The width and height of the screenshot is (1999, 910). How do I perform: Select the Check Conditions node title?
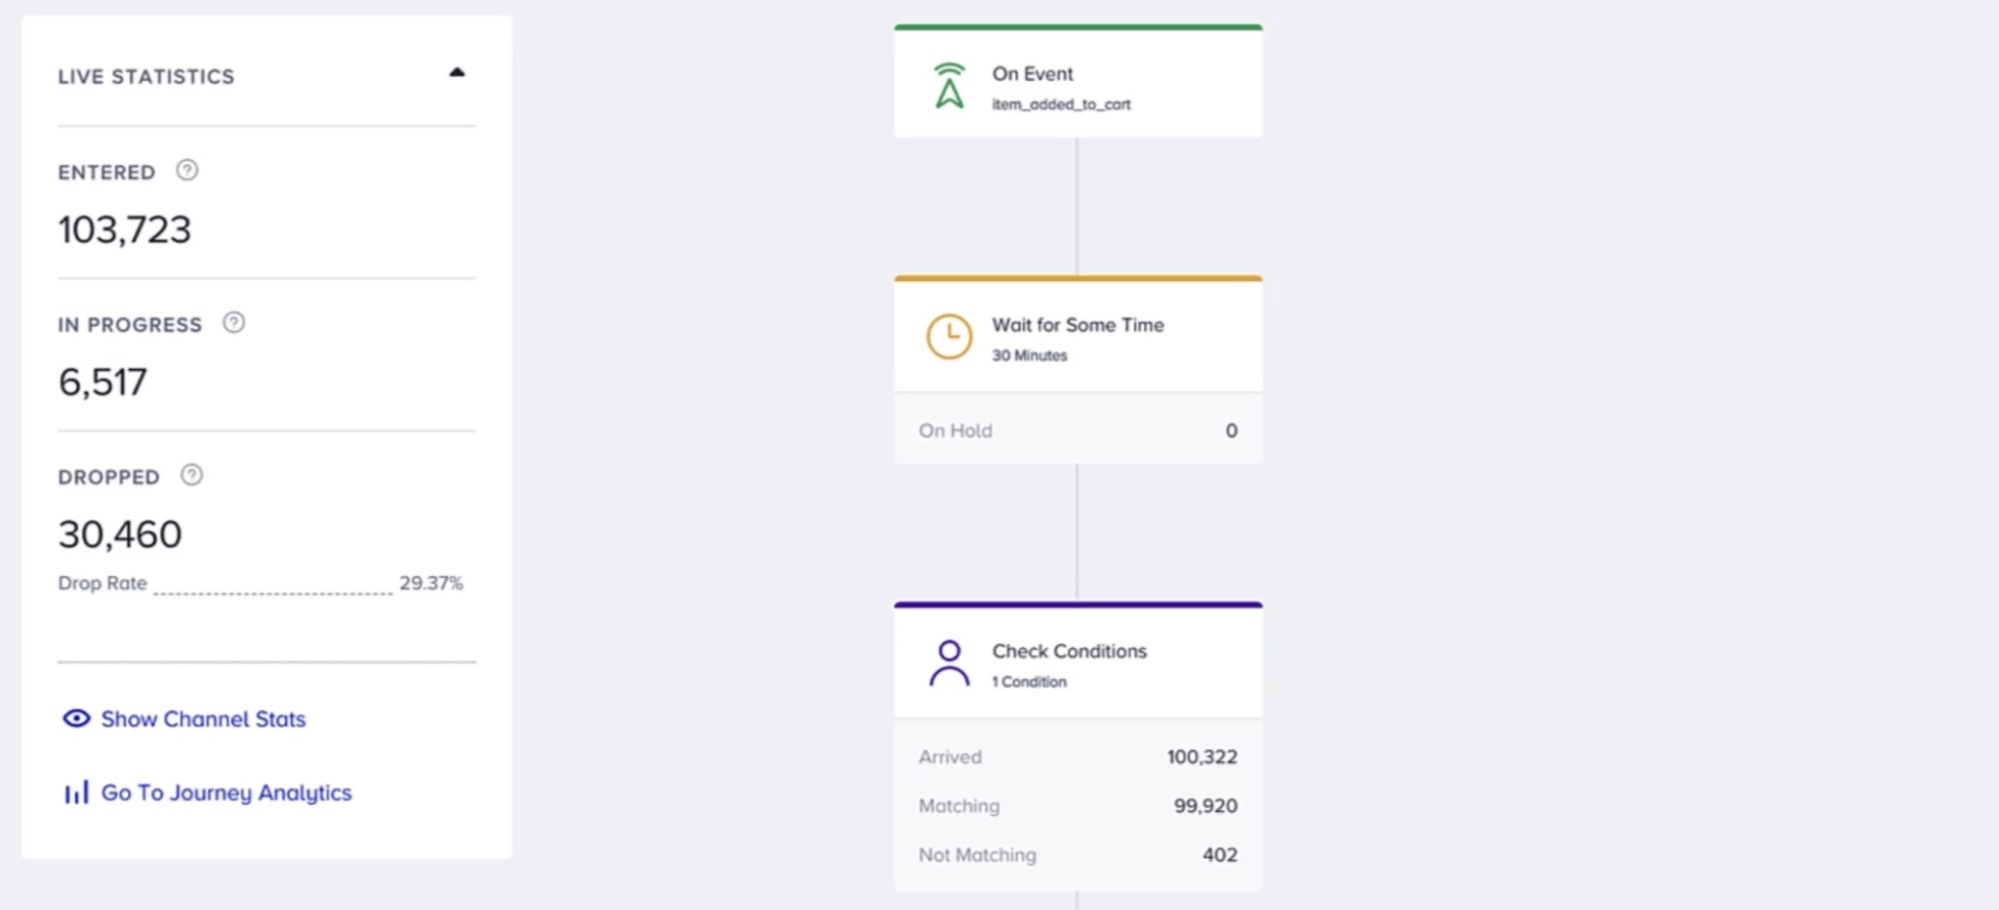point(1068,651)
